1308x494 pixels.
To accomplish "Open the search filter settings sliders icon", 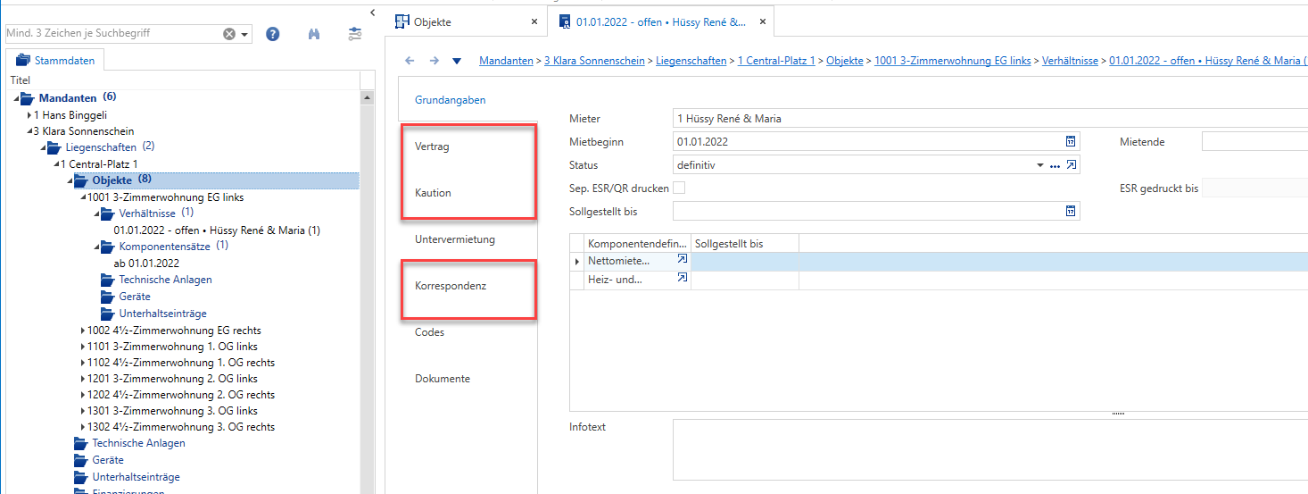I will [x=355, y=34].
